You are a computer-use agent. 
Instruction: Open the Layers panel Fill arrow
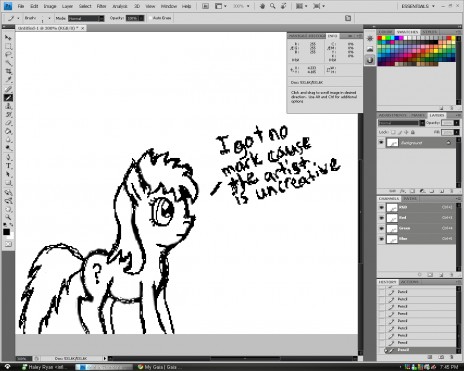(456, 132)
